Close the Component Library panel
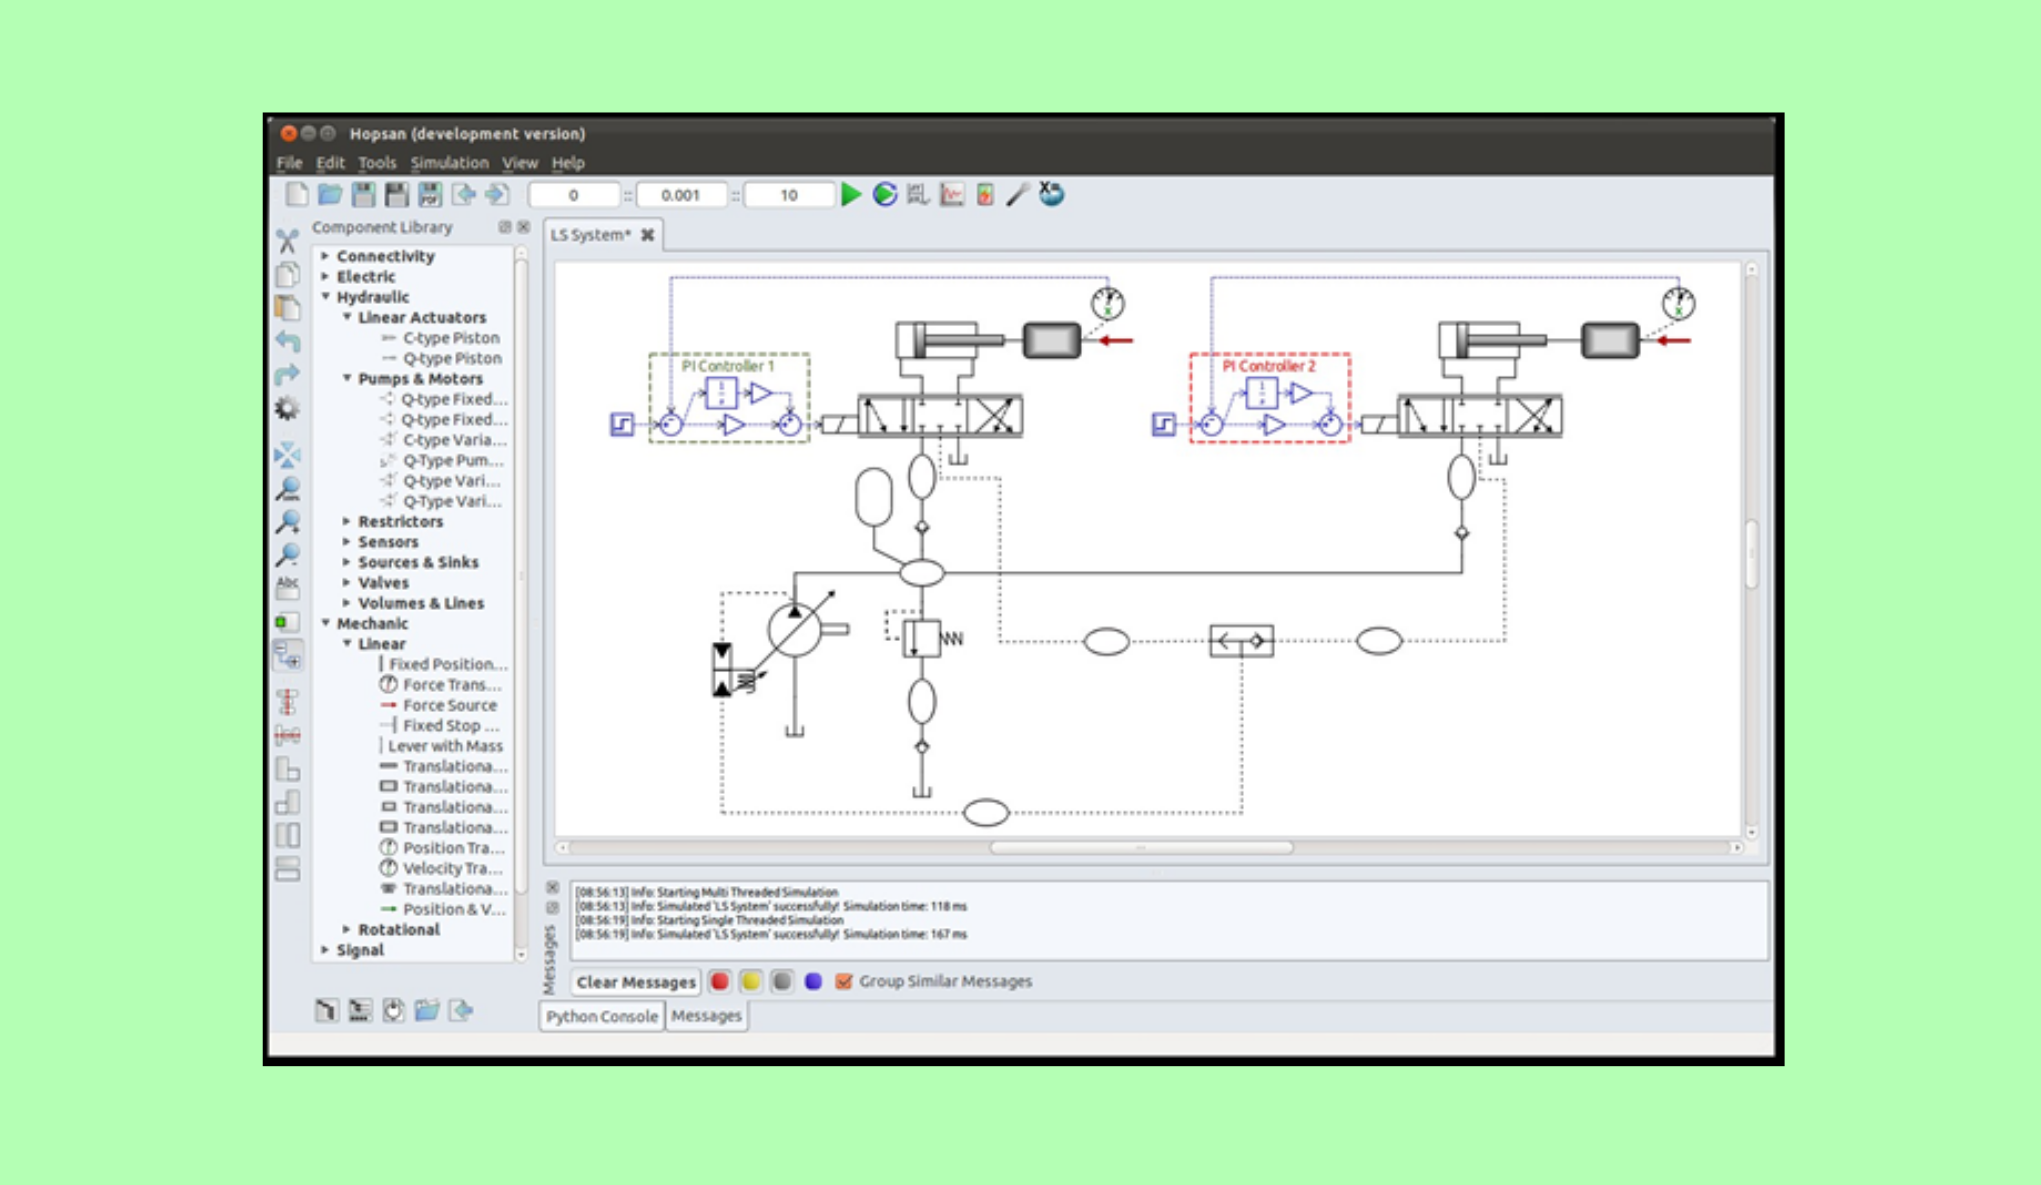This screenshot has height=1185, width=2041. (524, 227)
